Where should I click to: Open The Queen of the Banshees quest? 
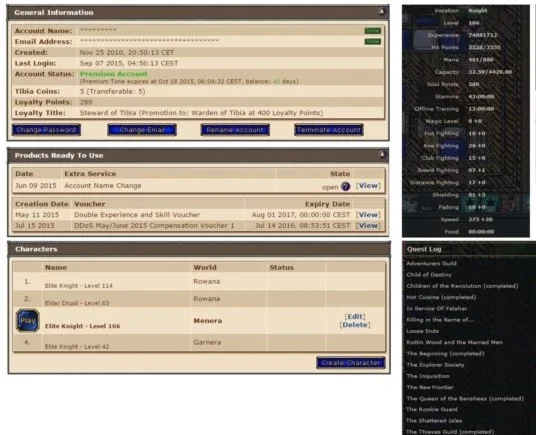pyautogui.click(x=465, y=398)
